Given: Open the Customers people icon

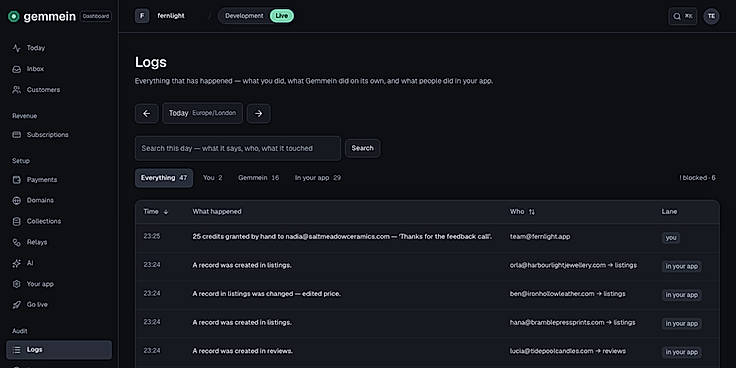Looking at the screenshot, I should coord(16,90).
